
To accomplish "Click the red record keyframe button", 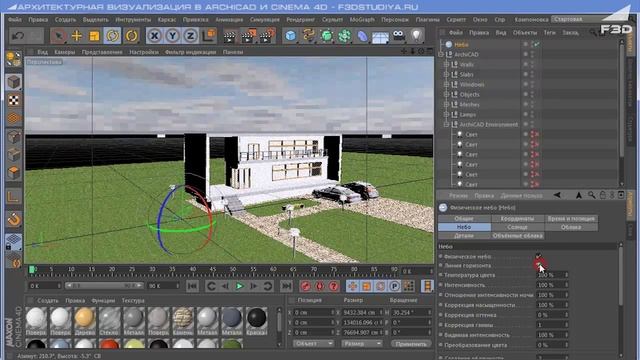I will [306, 286].
